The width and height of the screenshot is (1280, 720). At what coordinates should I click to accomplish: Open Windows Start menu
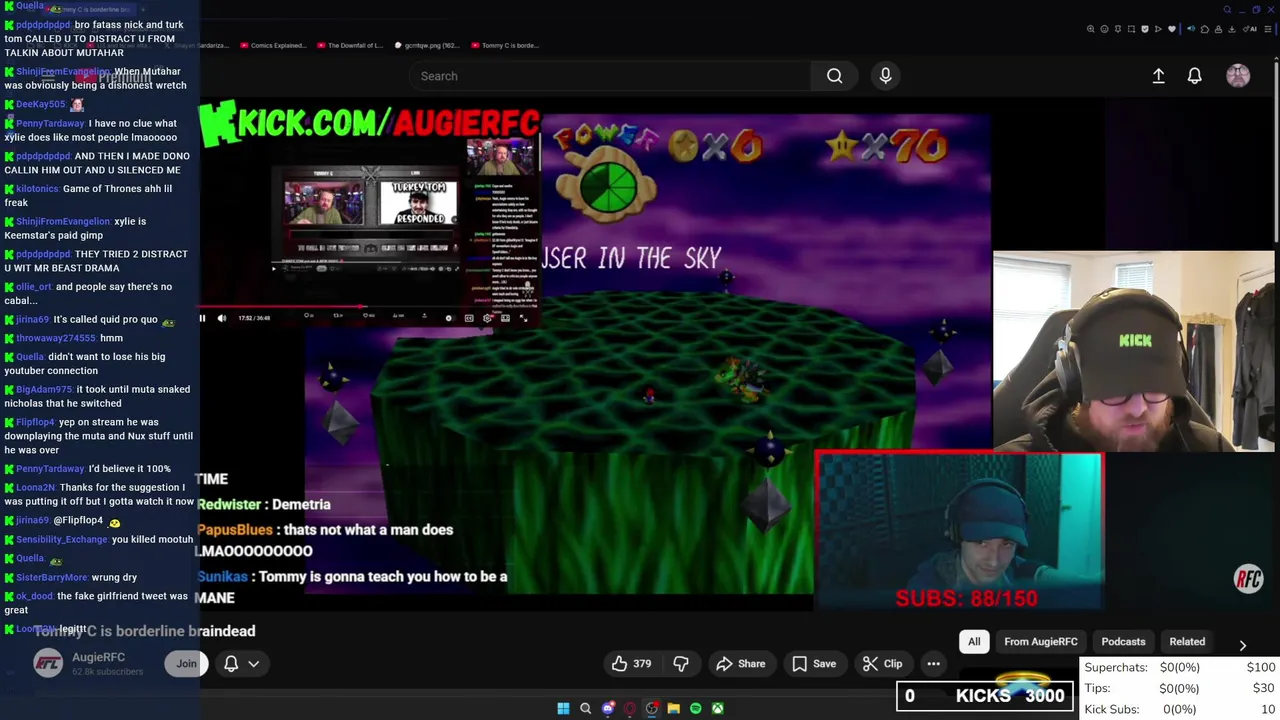[563, 708]
